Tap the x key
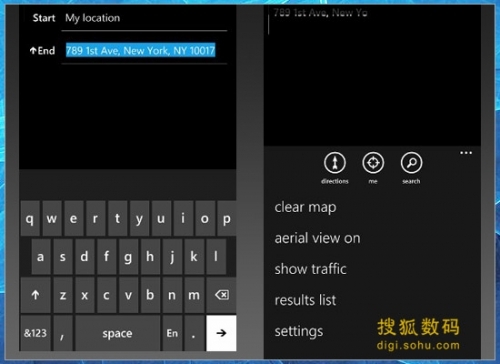Image resolution: width=500 pixels, height=364 pixels. point(84,295)
